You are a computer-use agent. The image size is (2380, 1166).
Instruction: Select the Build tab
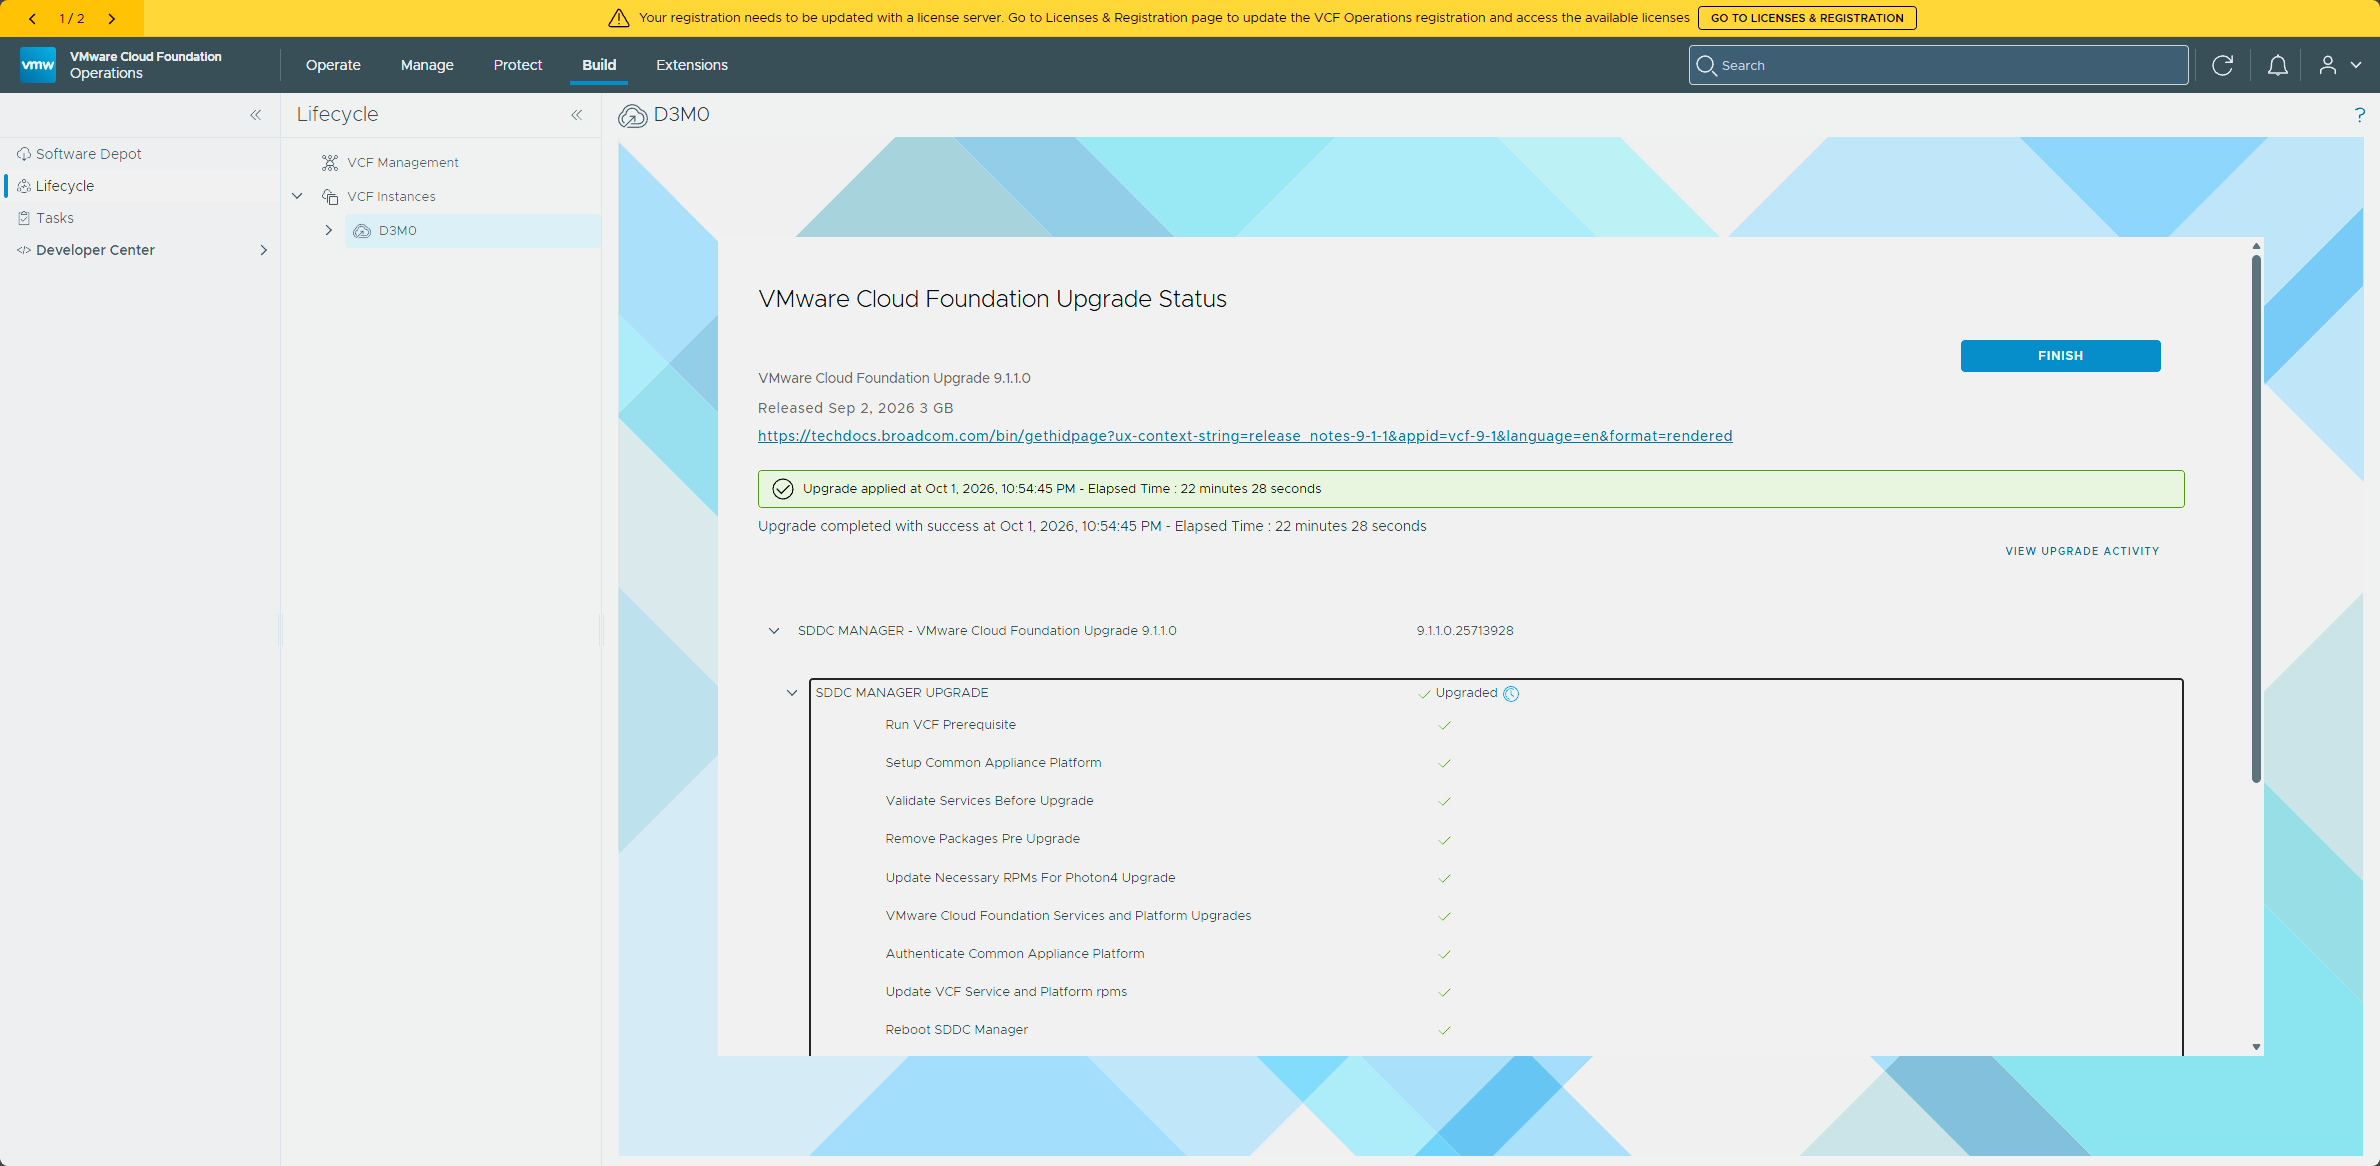pyautogui.click(x=599, y=65)
